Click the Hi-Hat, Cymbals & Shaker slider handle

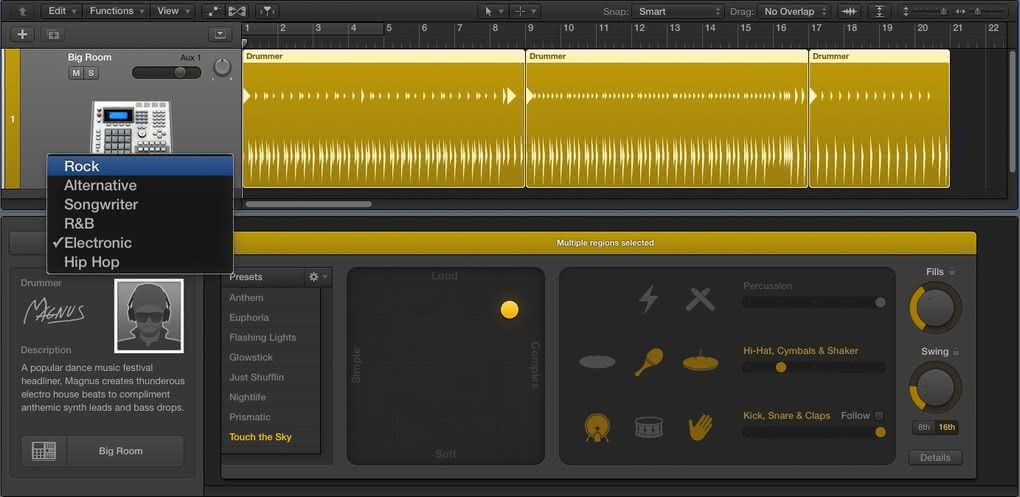click(x=781, y=368)
